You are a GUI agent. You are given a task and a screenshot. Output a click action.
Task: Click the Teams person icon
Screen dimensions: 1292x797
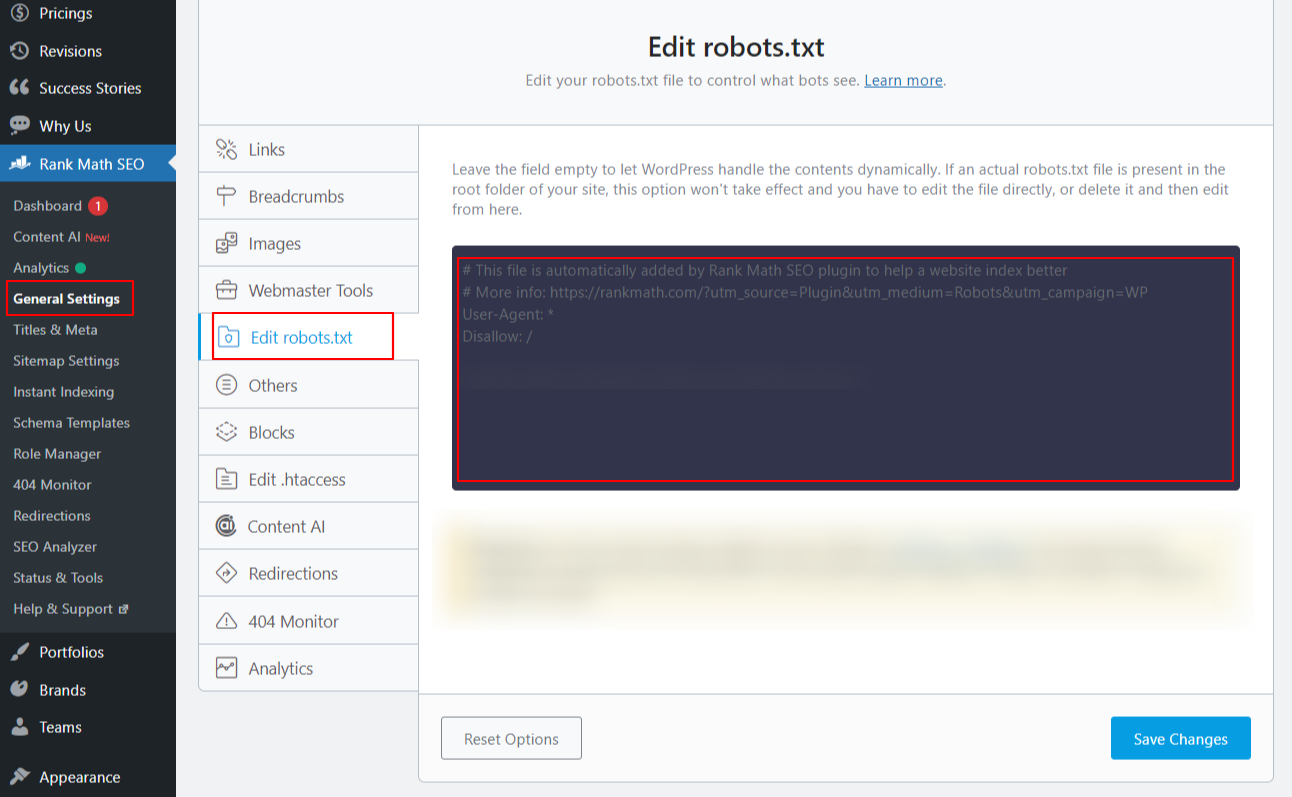19,727
